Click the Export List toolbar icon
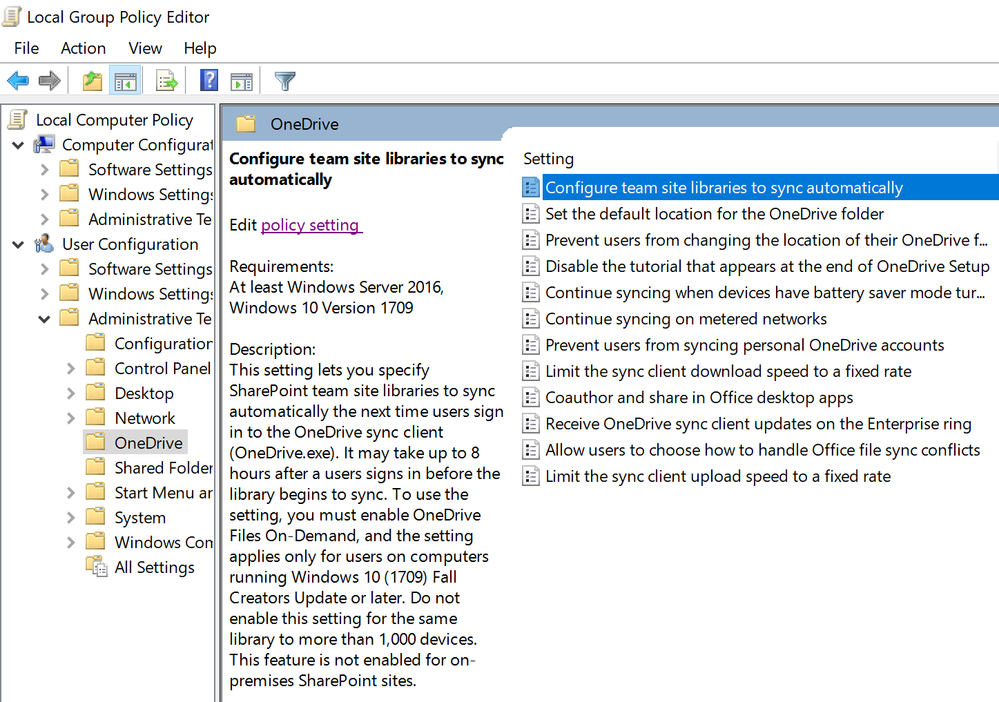This screenshot has height=702, width=999. click(x=167, y=81)
